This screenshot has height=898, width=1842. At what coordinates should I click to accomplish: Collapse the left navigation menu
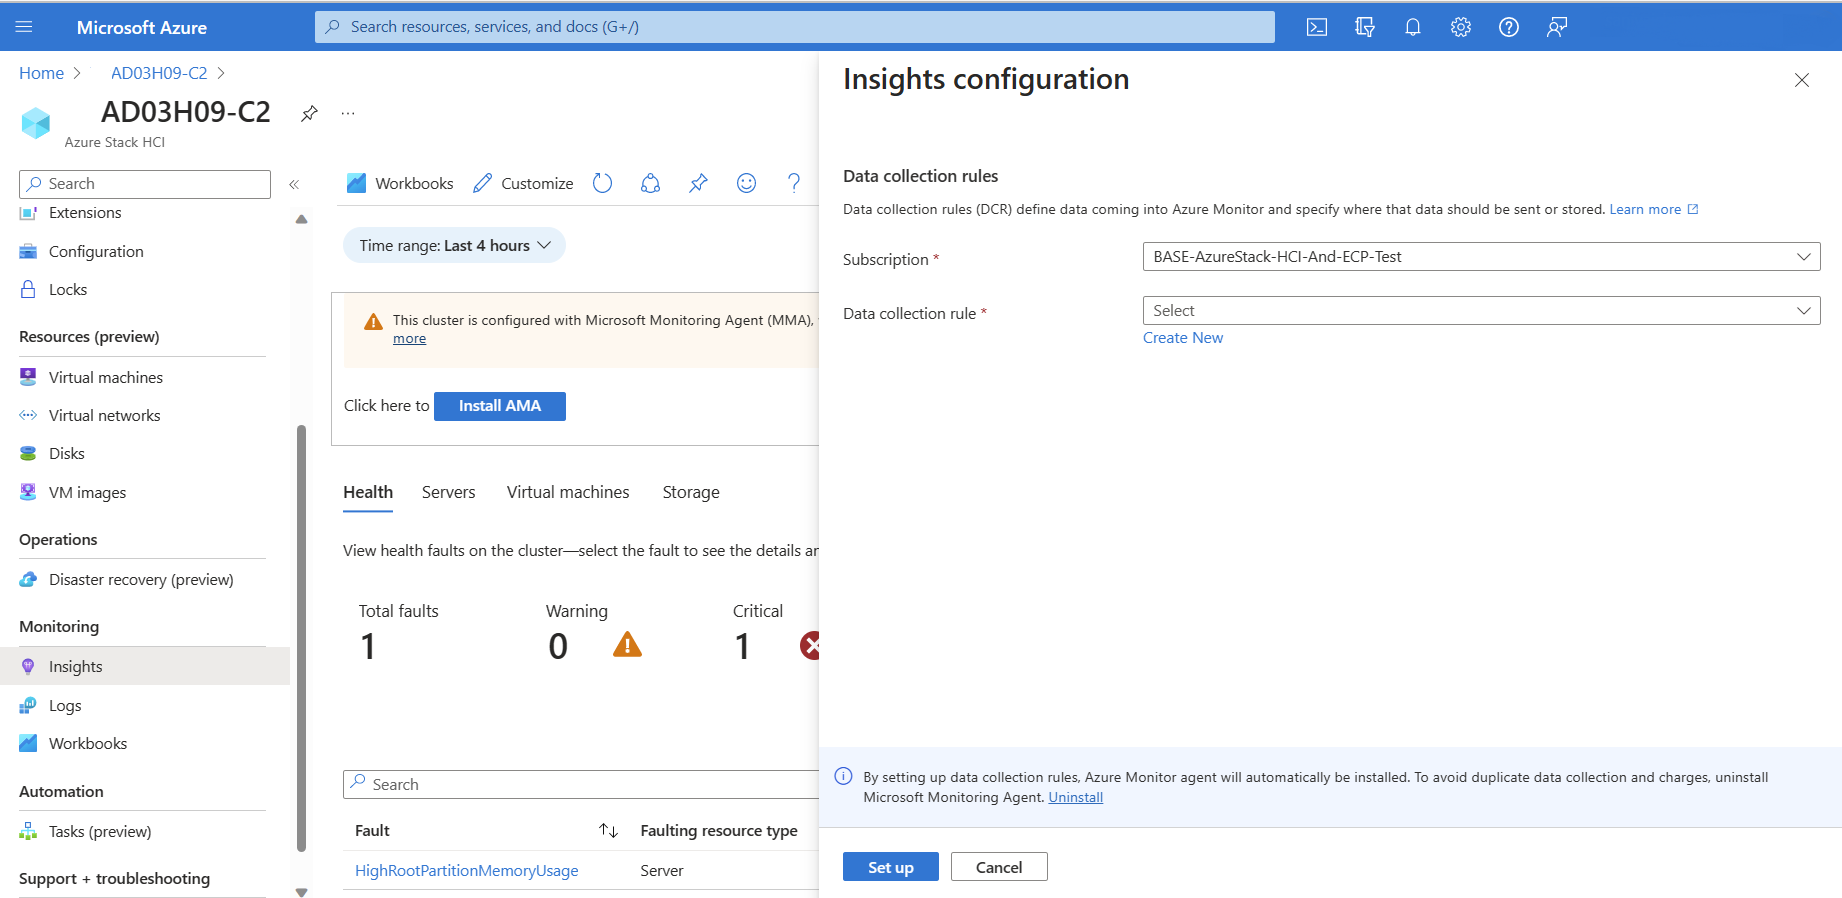coord(294,184)
